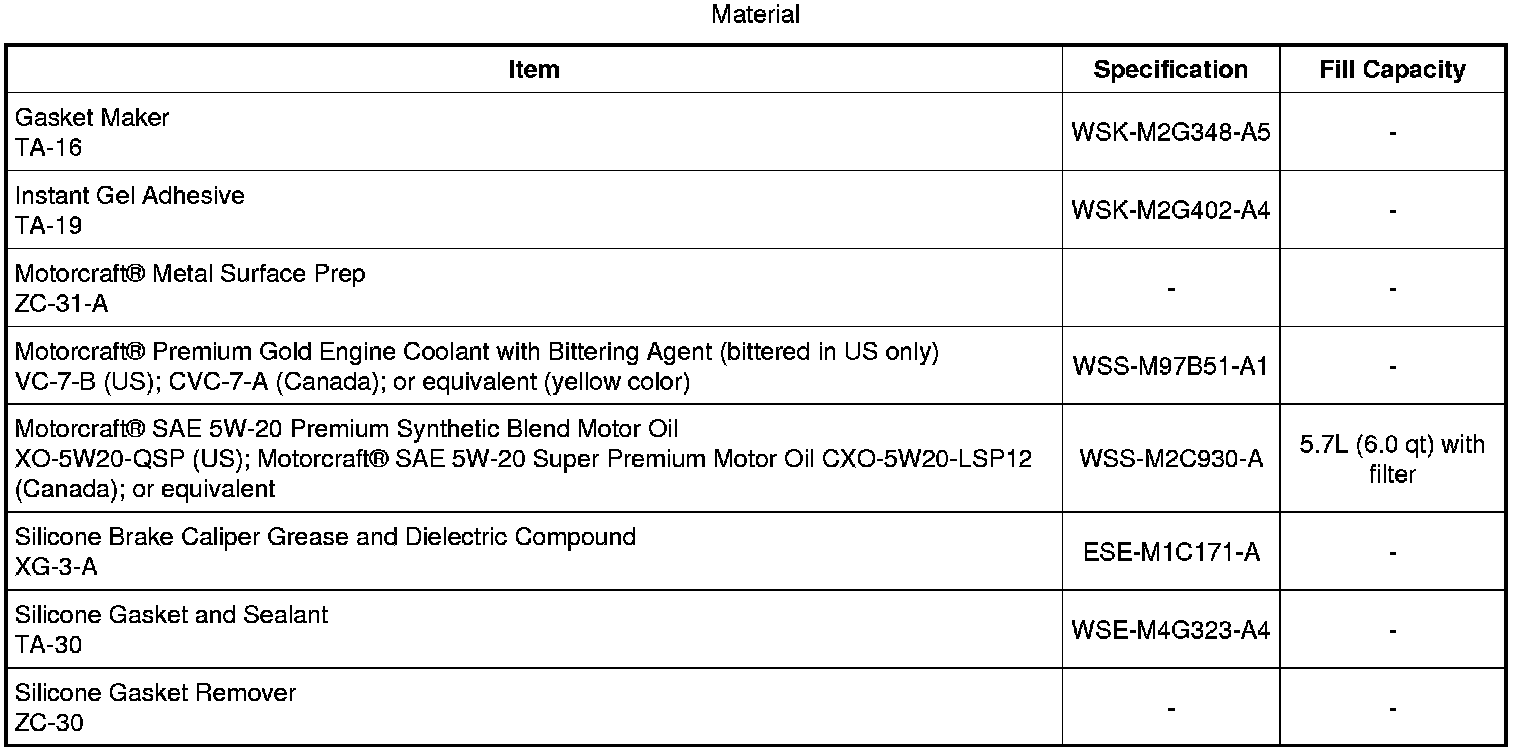Click the Specification column header
This screenshot has width=1520, height=752.
[1170, 69]
